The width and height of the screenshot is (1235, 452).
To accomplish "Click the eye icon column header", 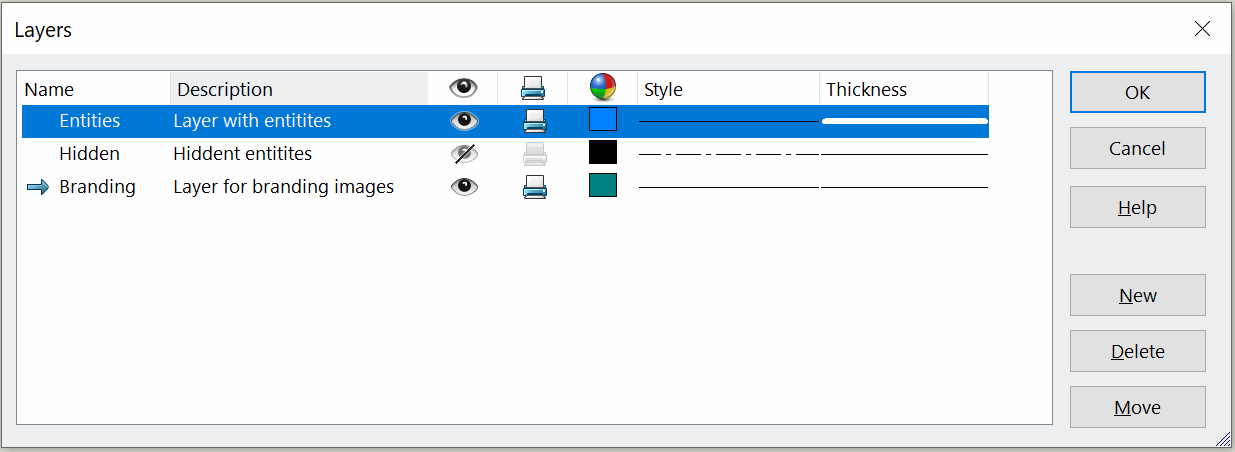I will 463,89.
